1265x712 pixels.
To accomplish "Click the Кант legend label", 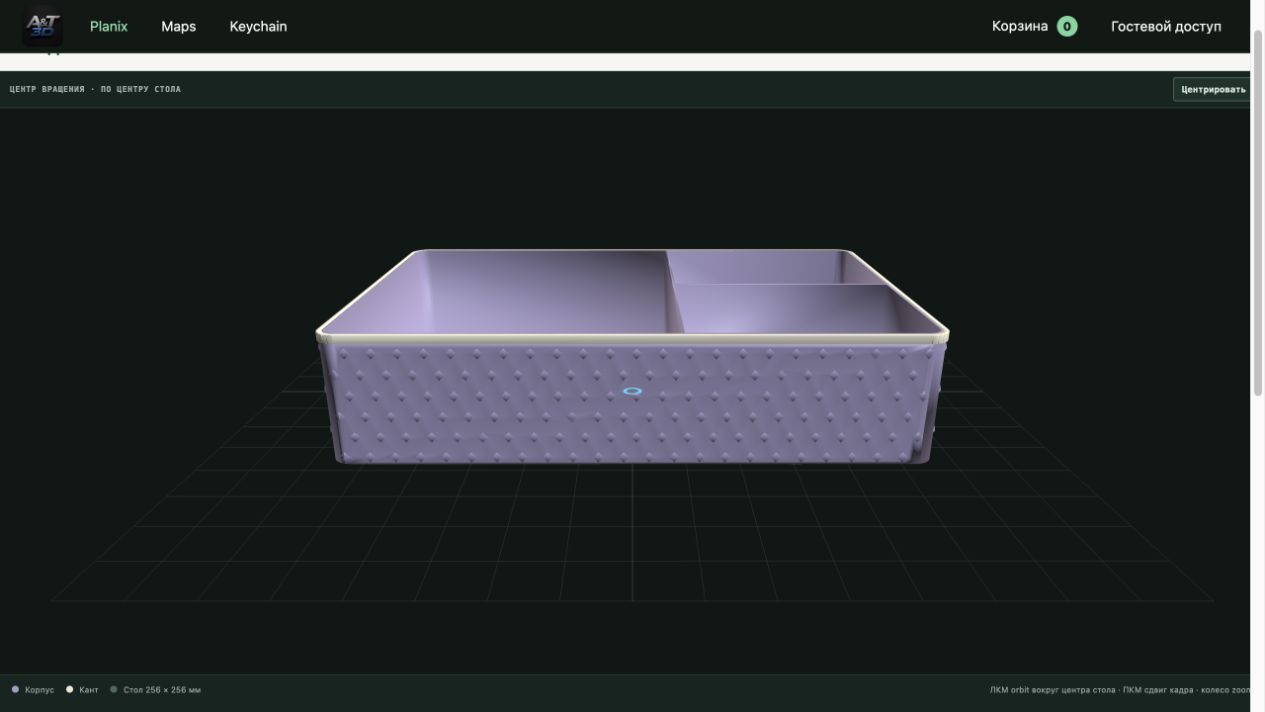I will 89,690.
